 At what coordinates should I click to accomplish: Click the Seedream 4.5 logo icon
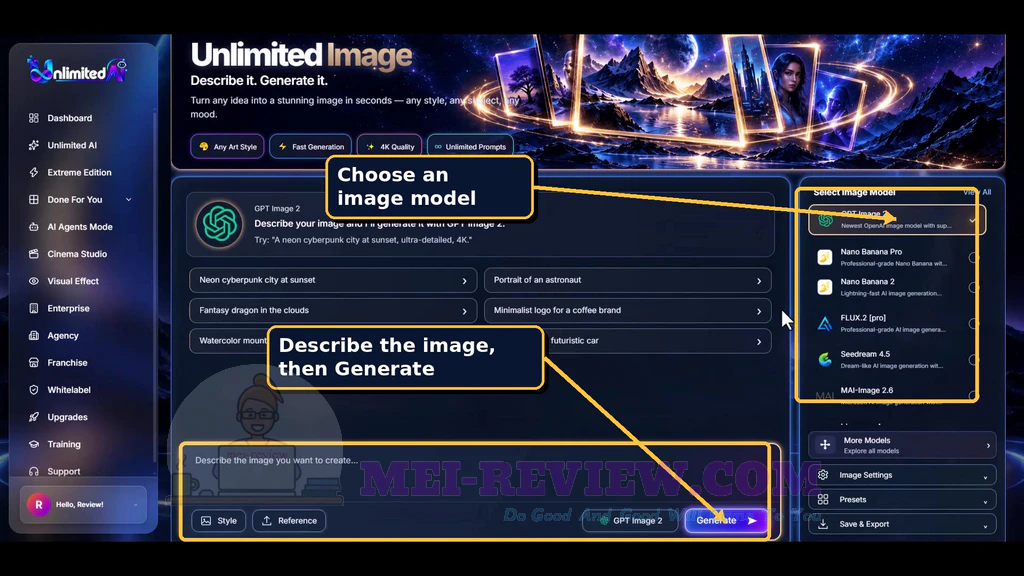pyautogui.click(x=825, y=359)
